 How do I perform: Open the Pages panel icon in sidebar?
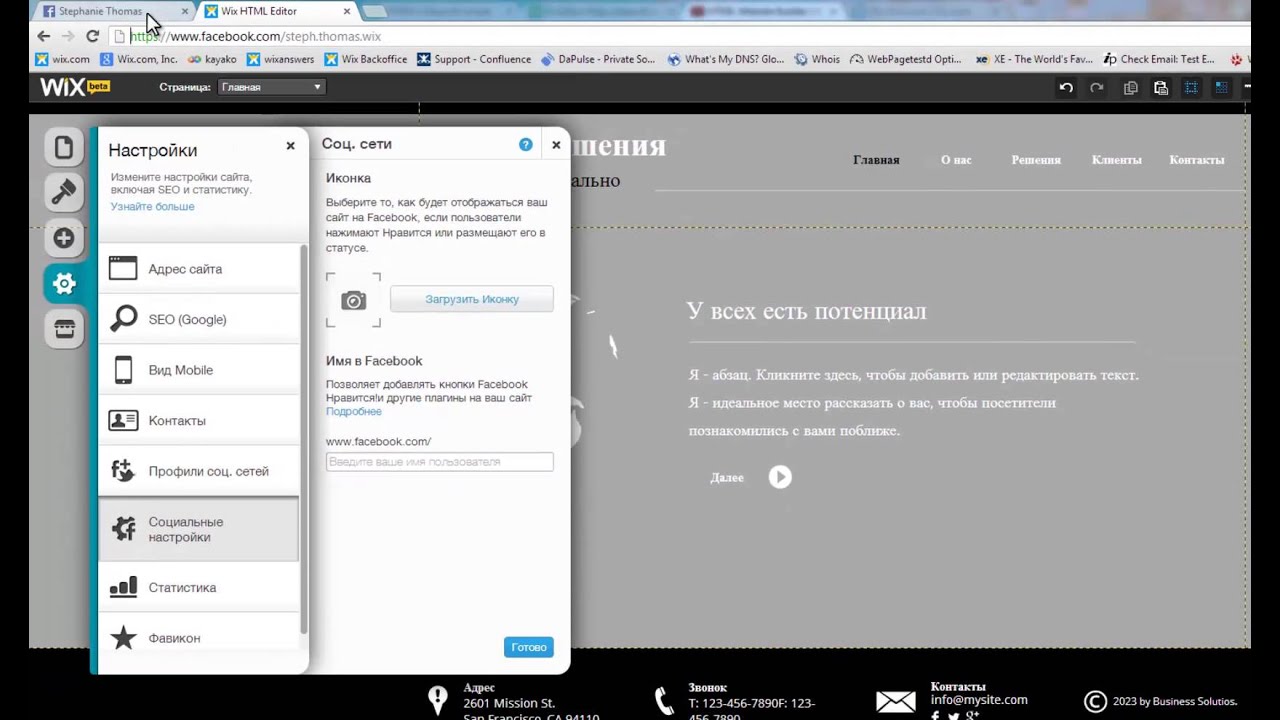point(64,148)
